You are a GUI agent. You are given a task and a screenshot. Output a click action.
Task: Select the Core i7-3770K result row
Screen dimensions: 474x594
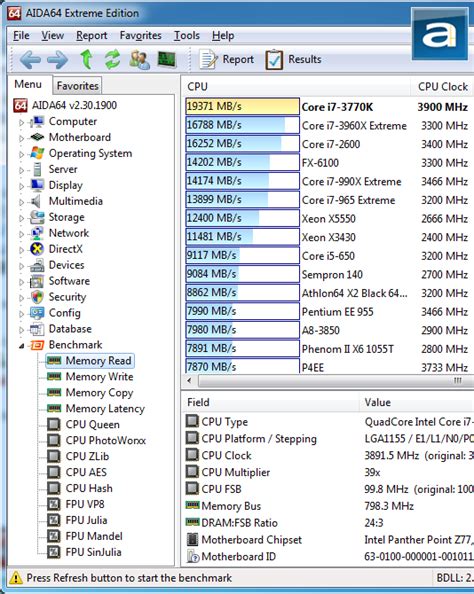click(x=328, y=107)
